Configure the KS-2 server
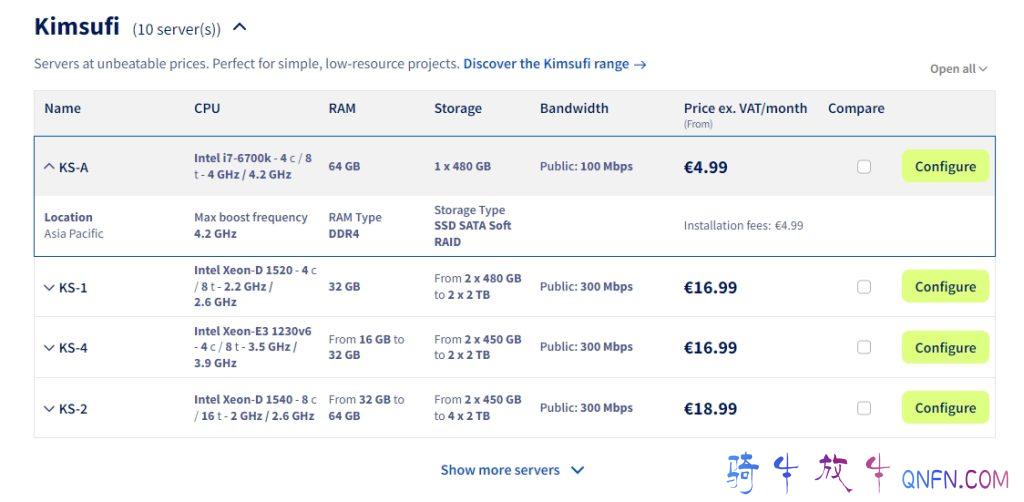The width and height of the screenshot is (1024, 502). [x=945, y=408]
